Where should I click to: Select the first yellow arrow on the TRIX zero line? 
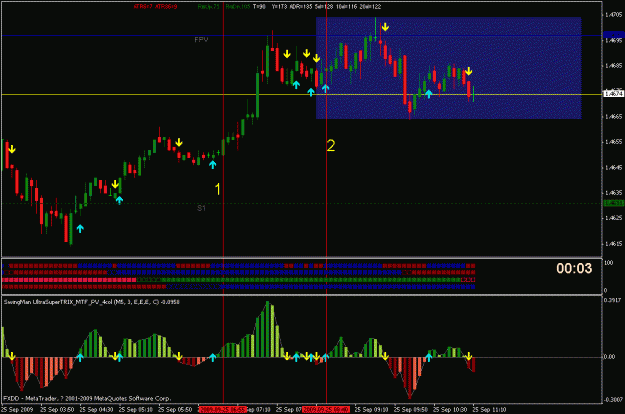(x=12, y=356)
